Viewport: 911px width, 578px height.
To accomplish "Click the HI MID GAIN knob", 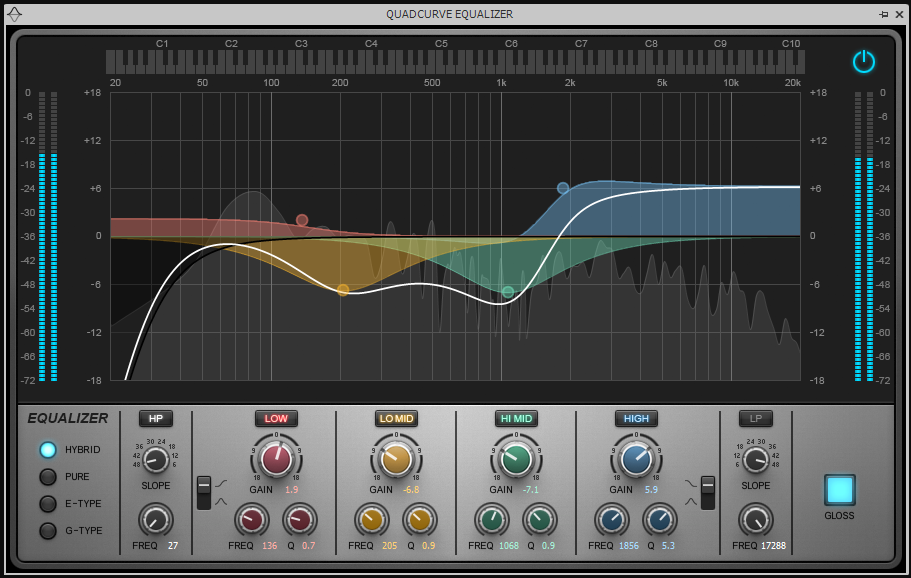I will click(516, 459).
